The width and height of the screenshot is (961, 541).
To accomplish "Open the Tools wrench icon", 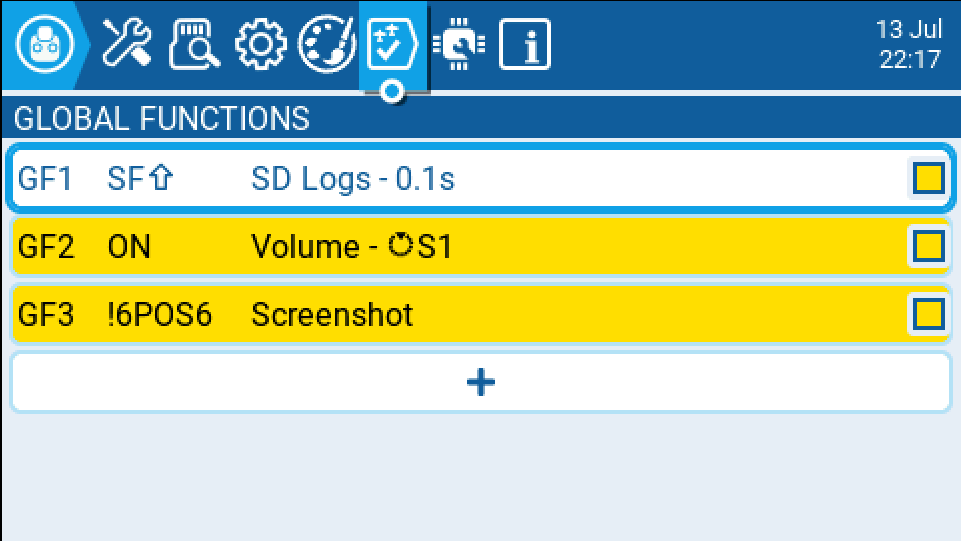I will (126, 43).
